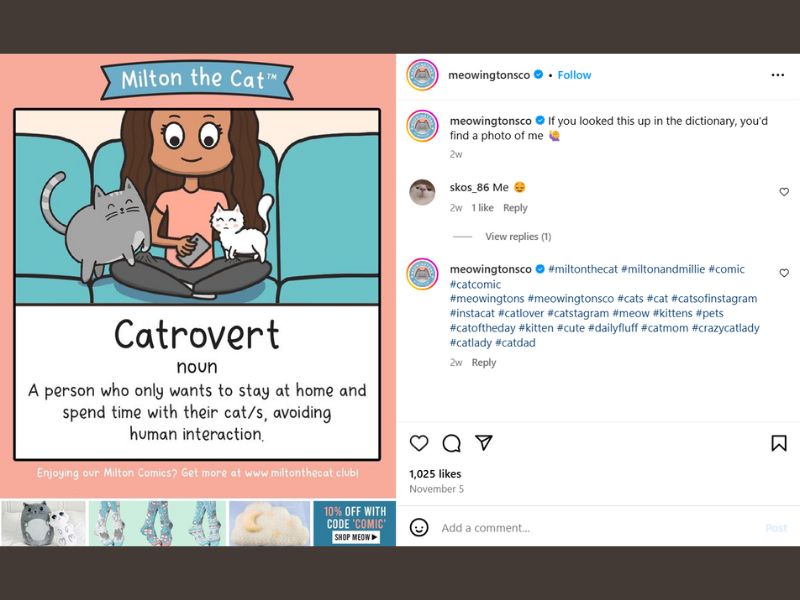This screenshot has width=800, height=600.
Task: Like the post with the heart icon
Action: 419,443
